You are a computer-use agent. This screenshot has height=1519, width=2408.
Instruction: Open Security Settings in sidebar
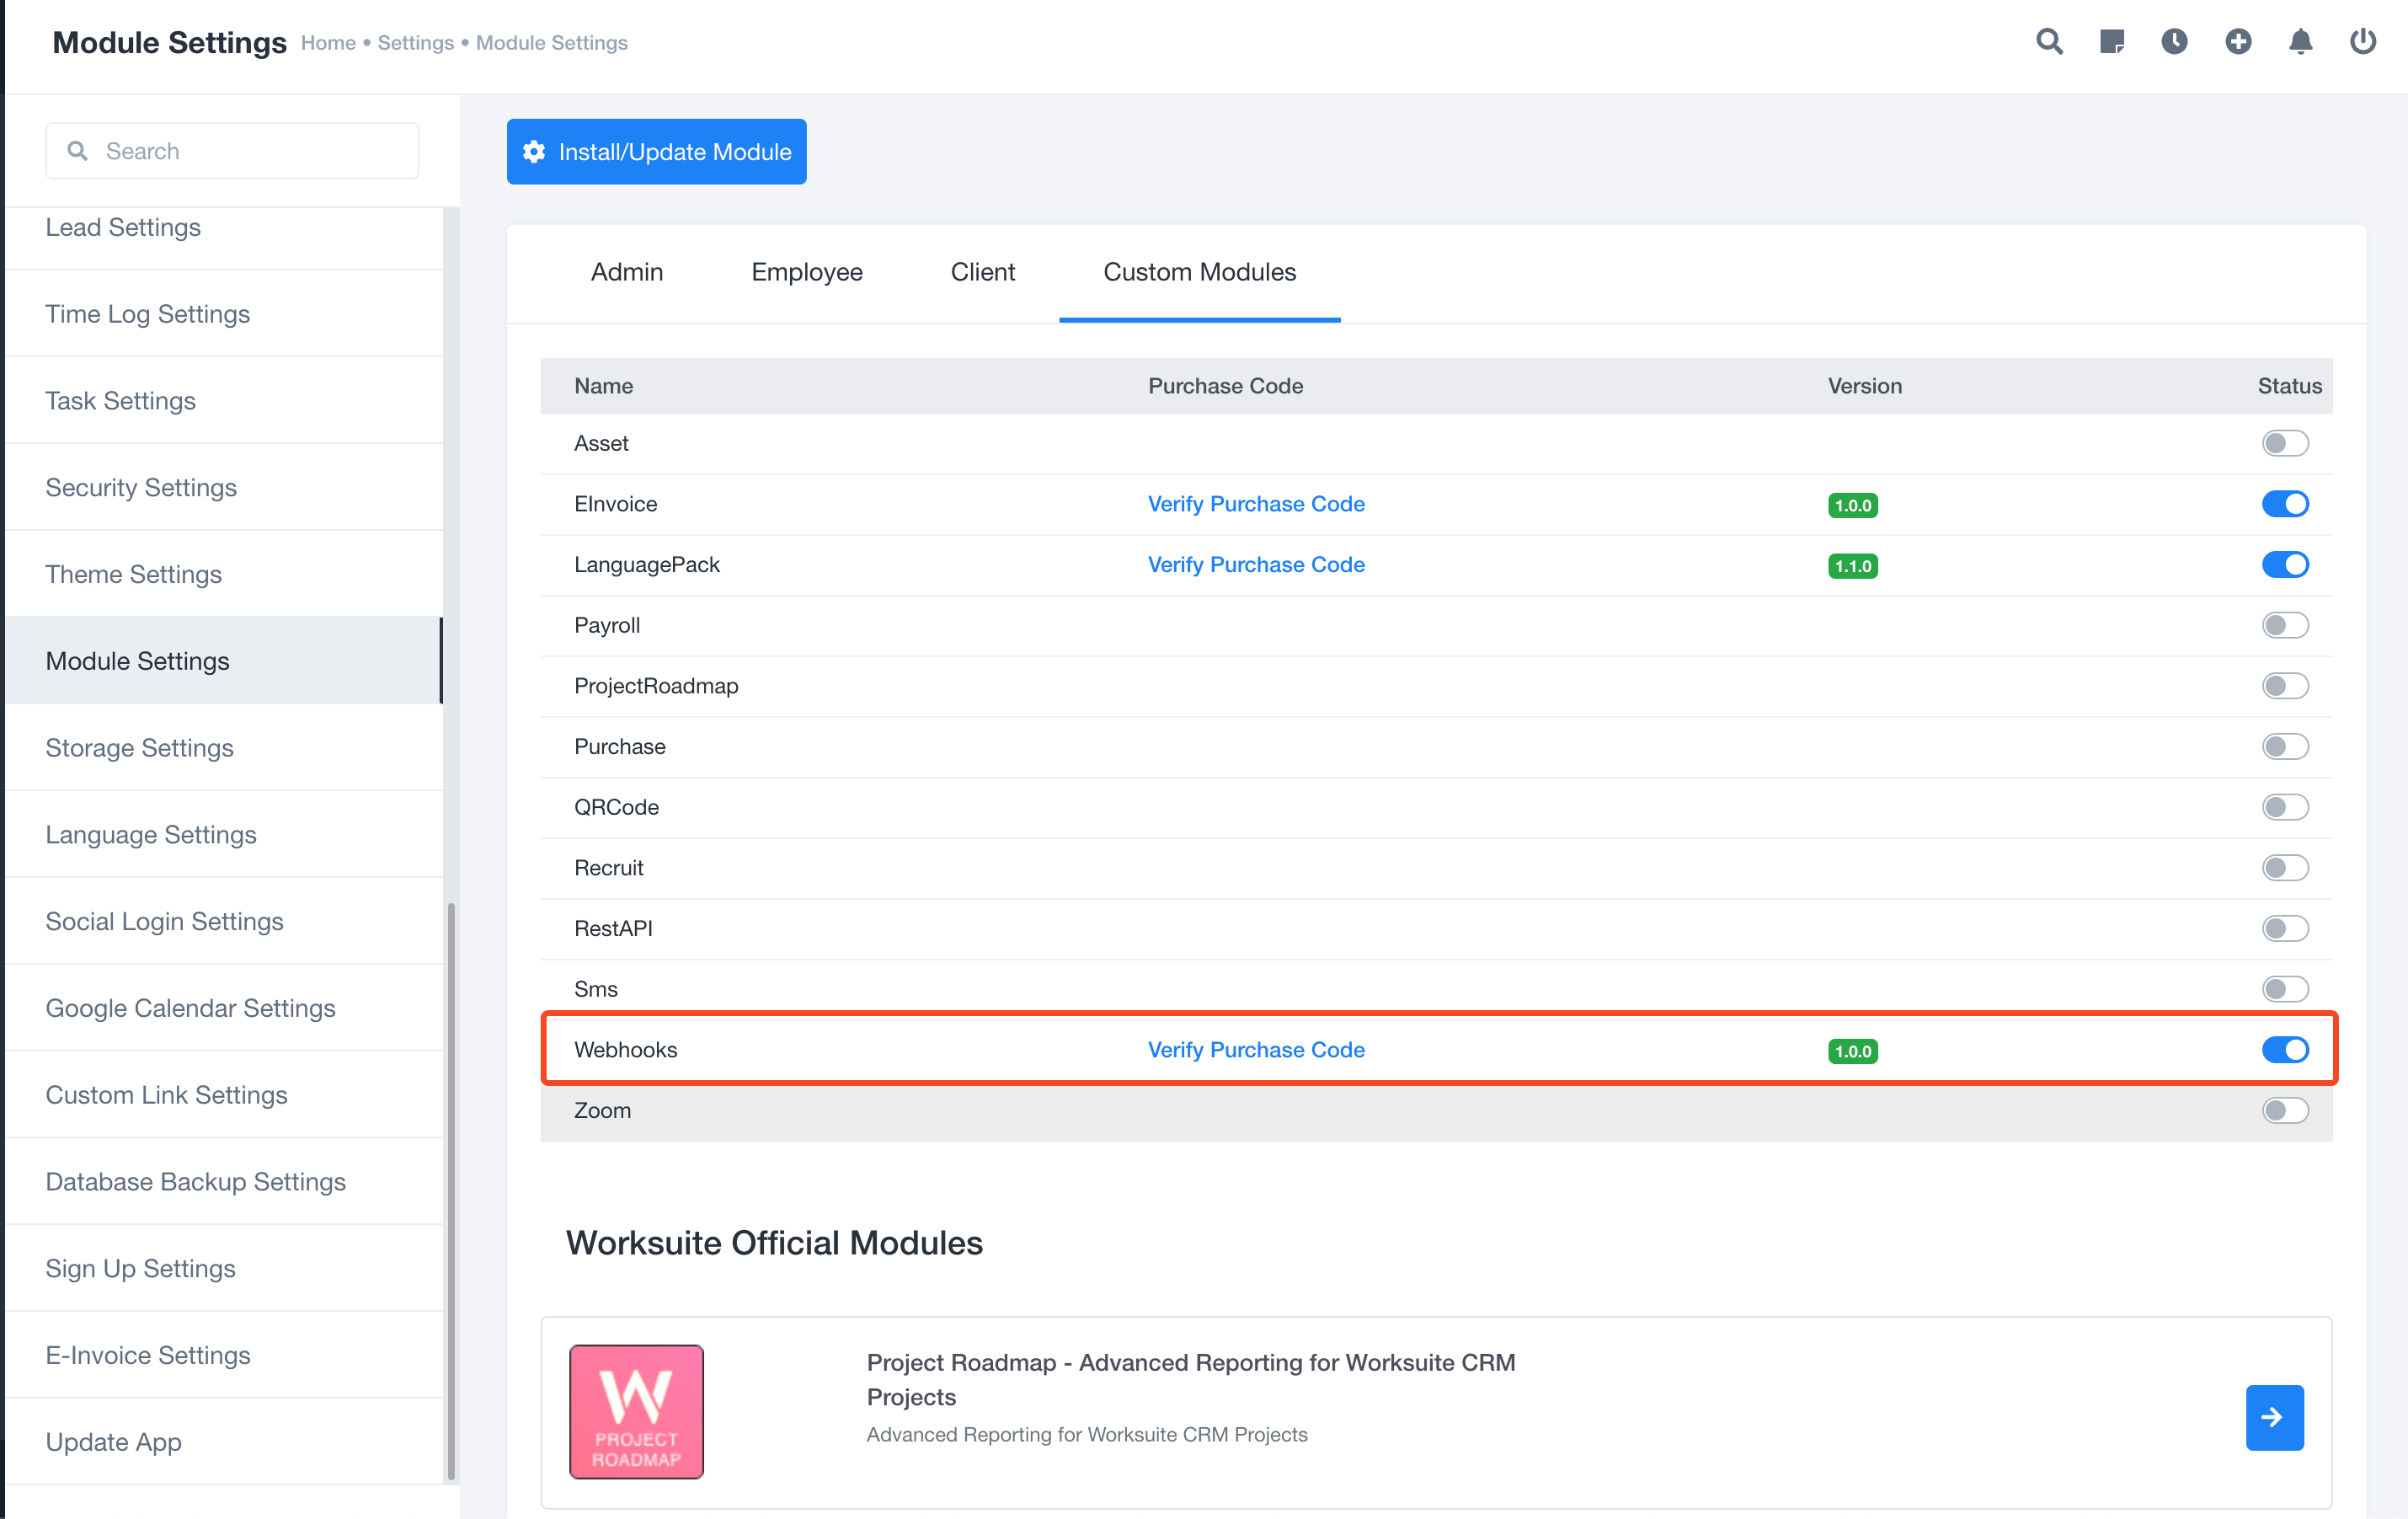[141, 487]
